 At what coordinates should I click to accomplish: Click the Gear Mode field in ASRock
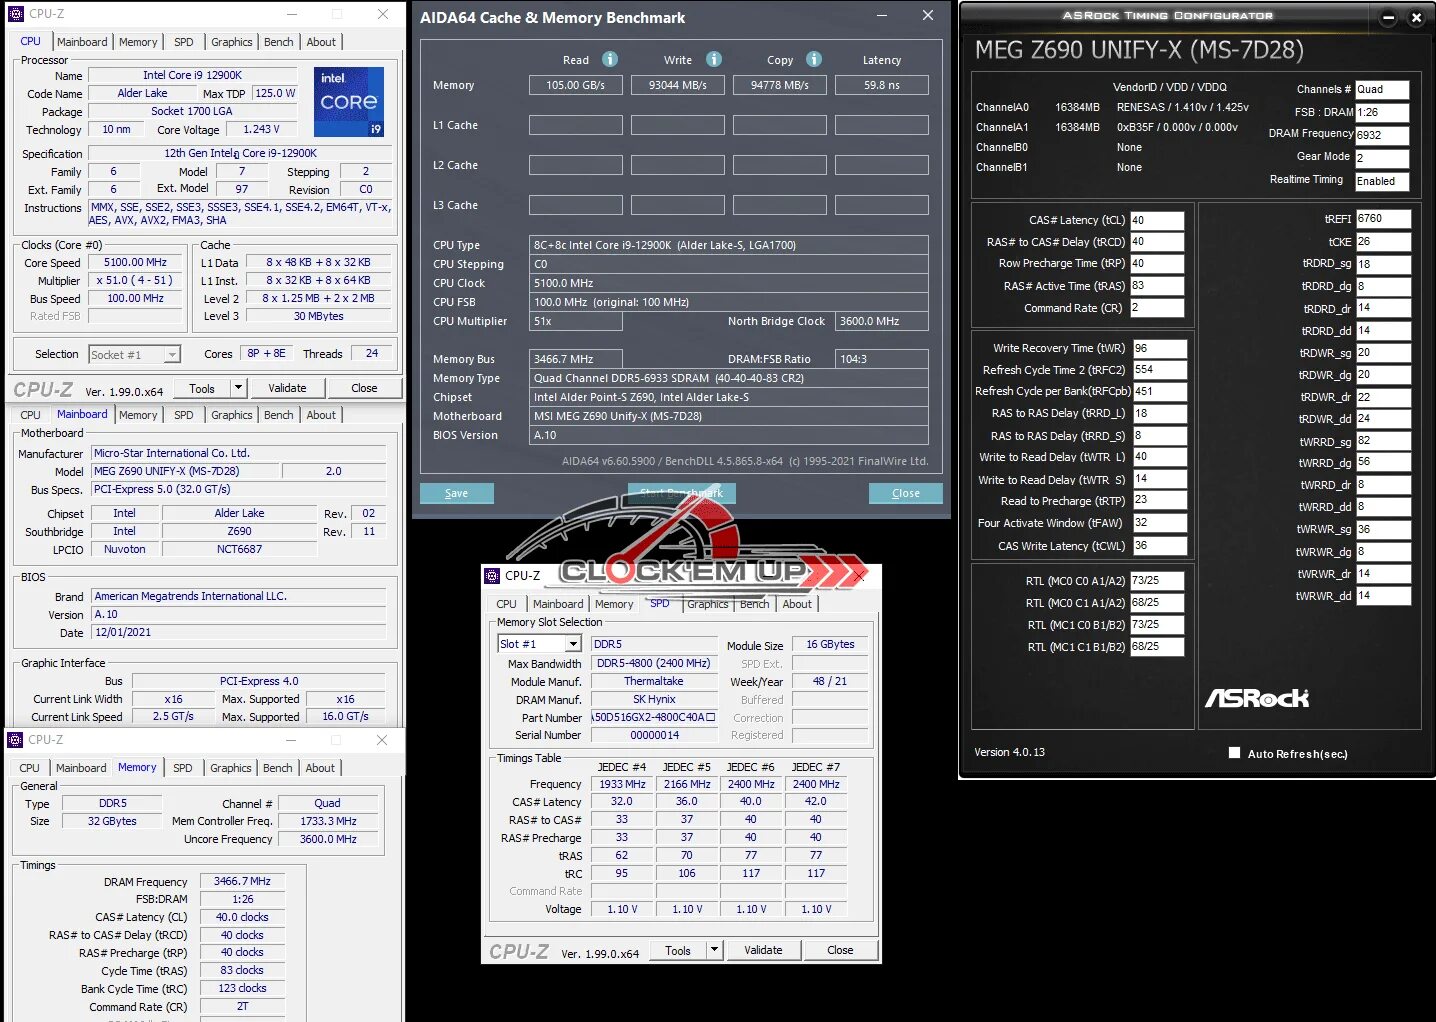pos(1382,158)
